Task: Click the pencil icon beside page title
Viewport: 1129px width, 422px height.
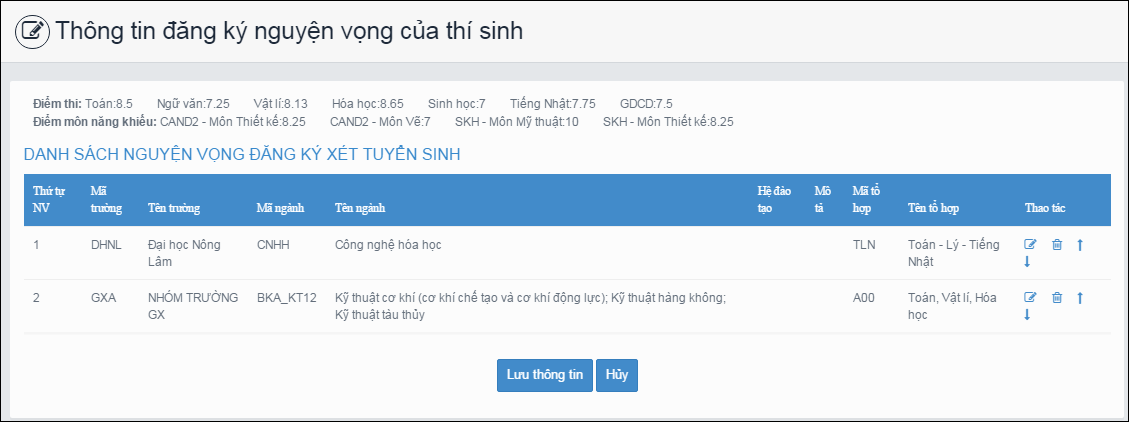Action: tap(32, 31)
